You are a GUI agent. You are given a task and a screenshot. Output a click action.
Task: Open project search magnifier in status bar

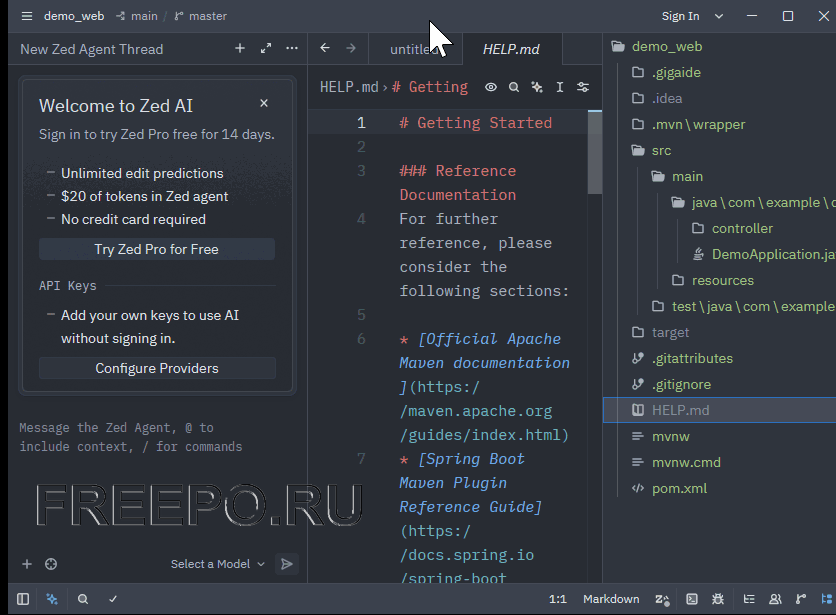(x=83, y=599)
